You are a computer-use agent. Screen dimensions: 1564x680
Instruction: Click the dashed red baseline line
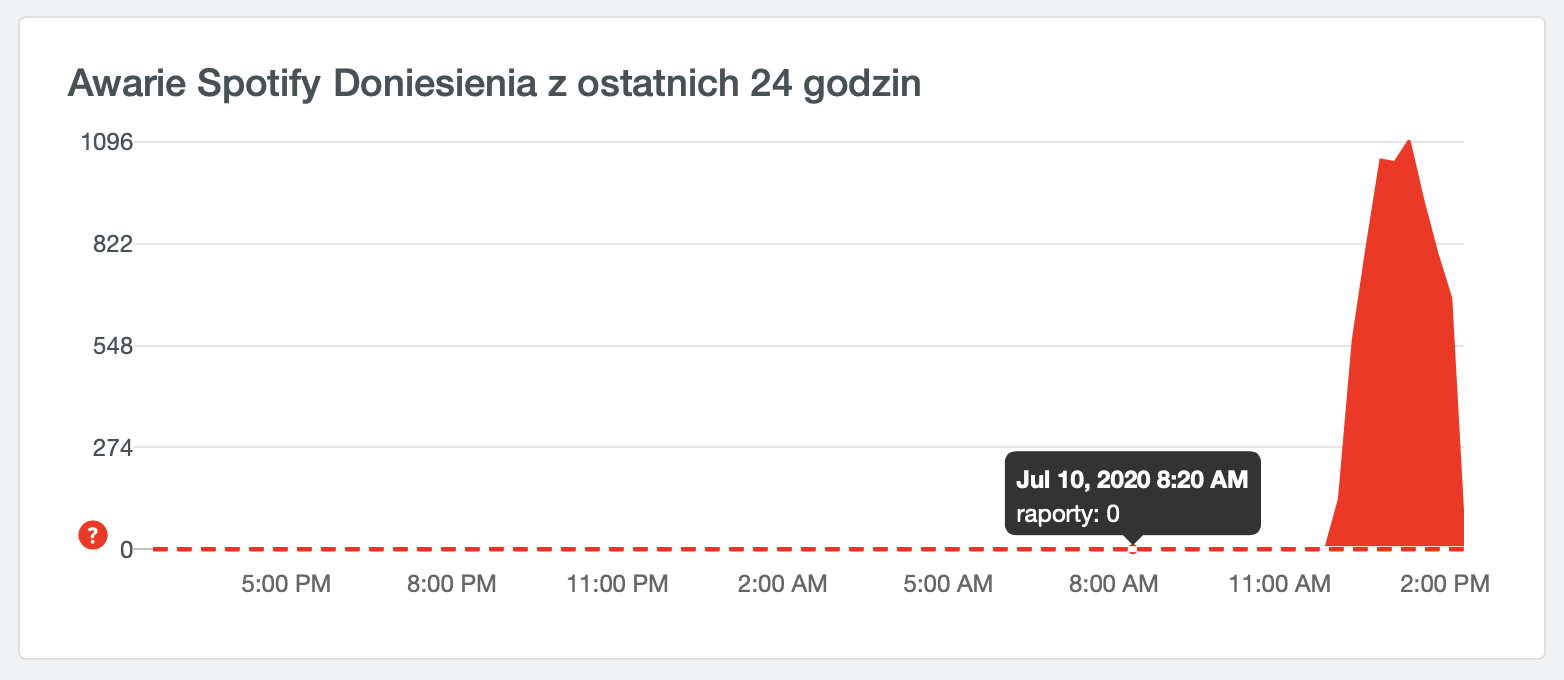808,548
